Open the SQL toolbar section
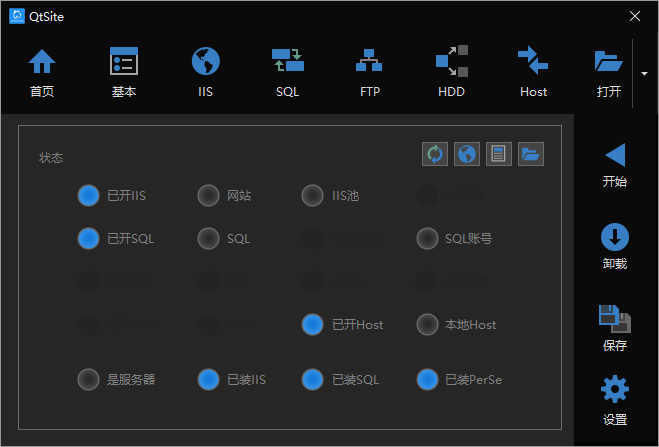659x447 pixels. point(288,73)
